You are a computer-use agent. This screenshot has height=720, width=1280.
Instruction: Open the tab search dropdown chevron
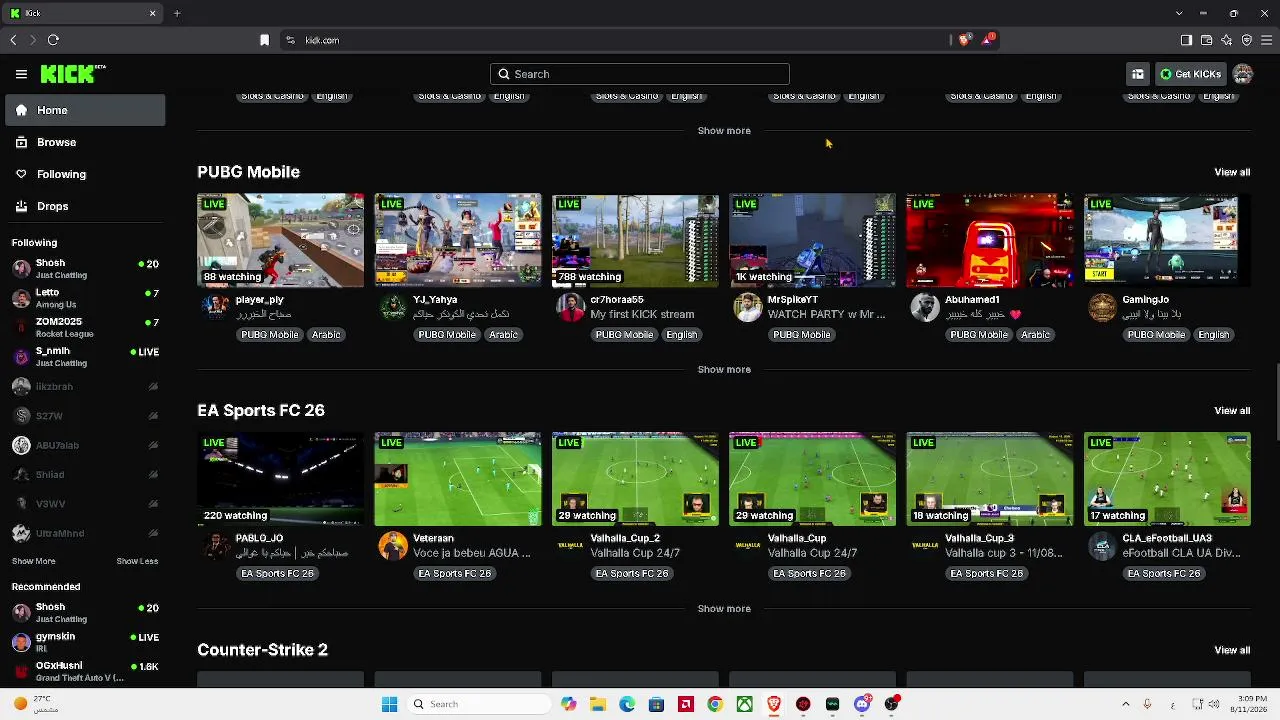pos(1179,13)
